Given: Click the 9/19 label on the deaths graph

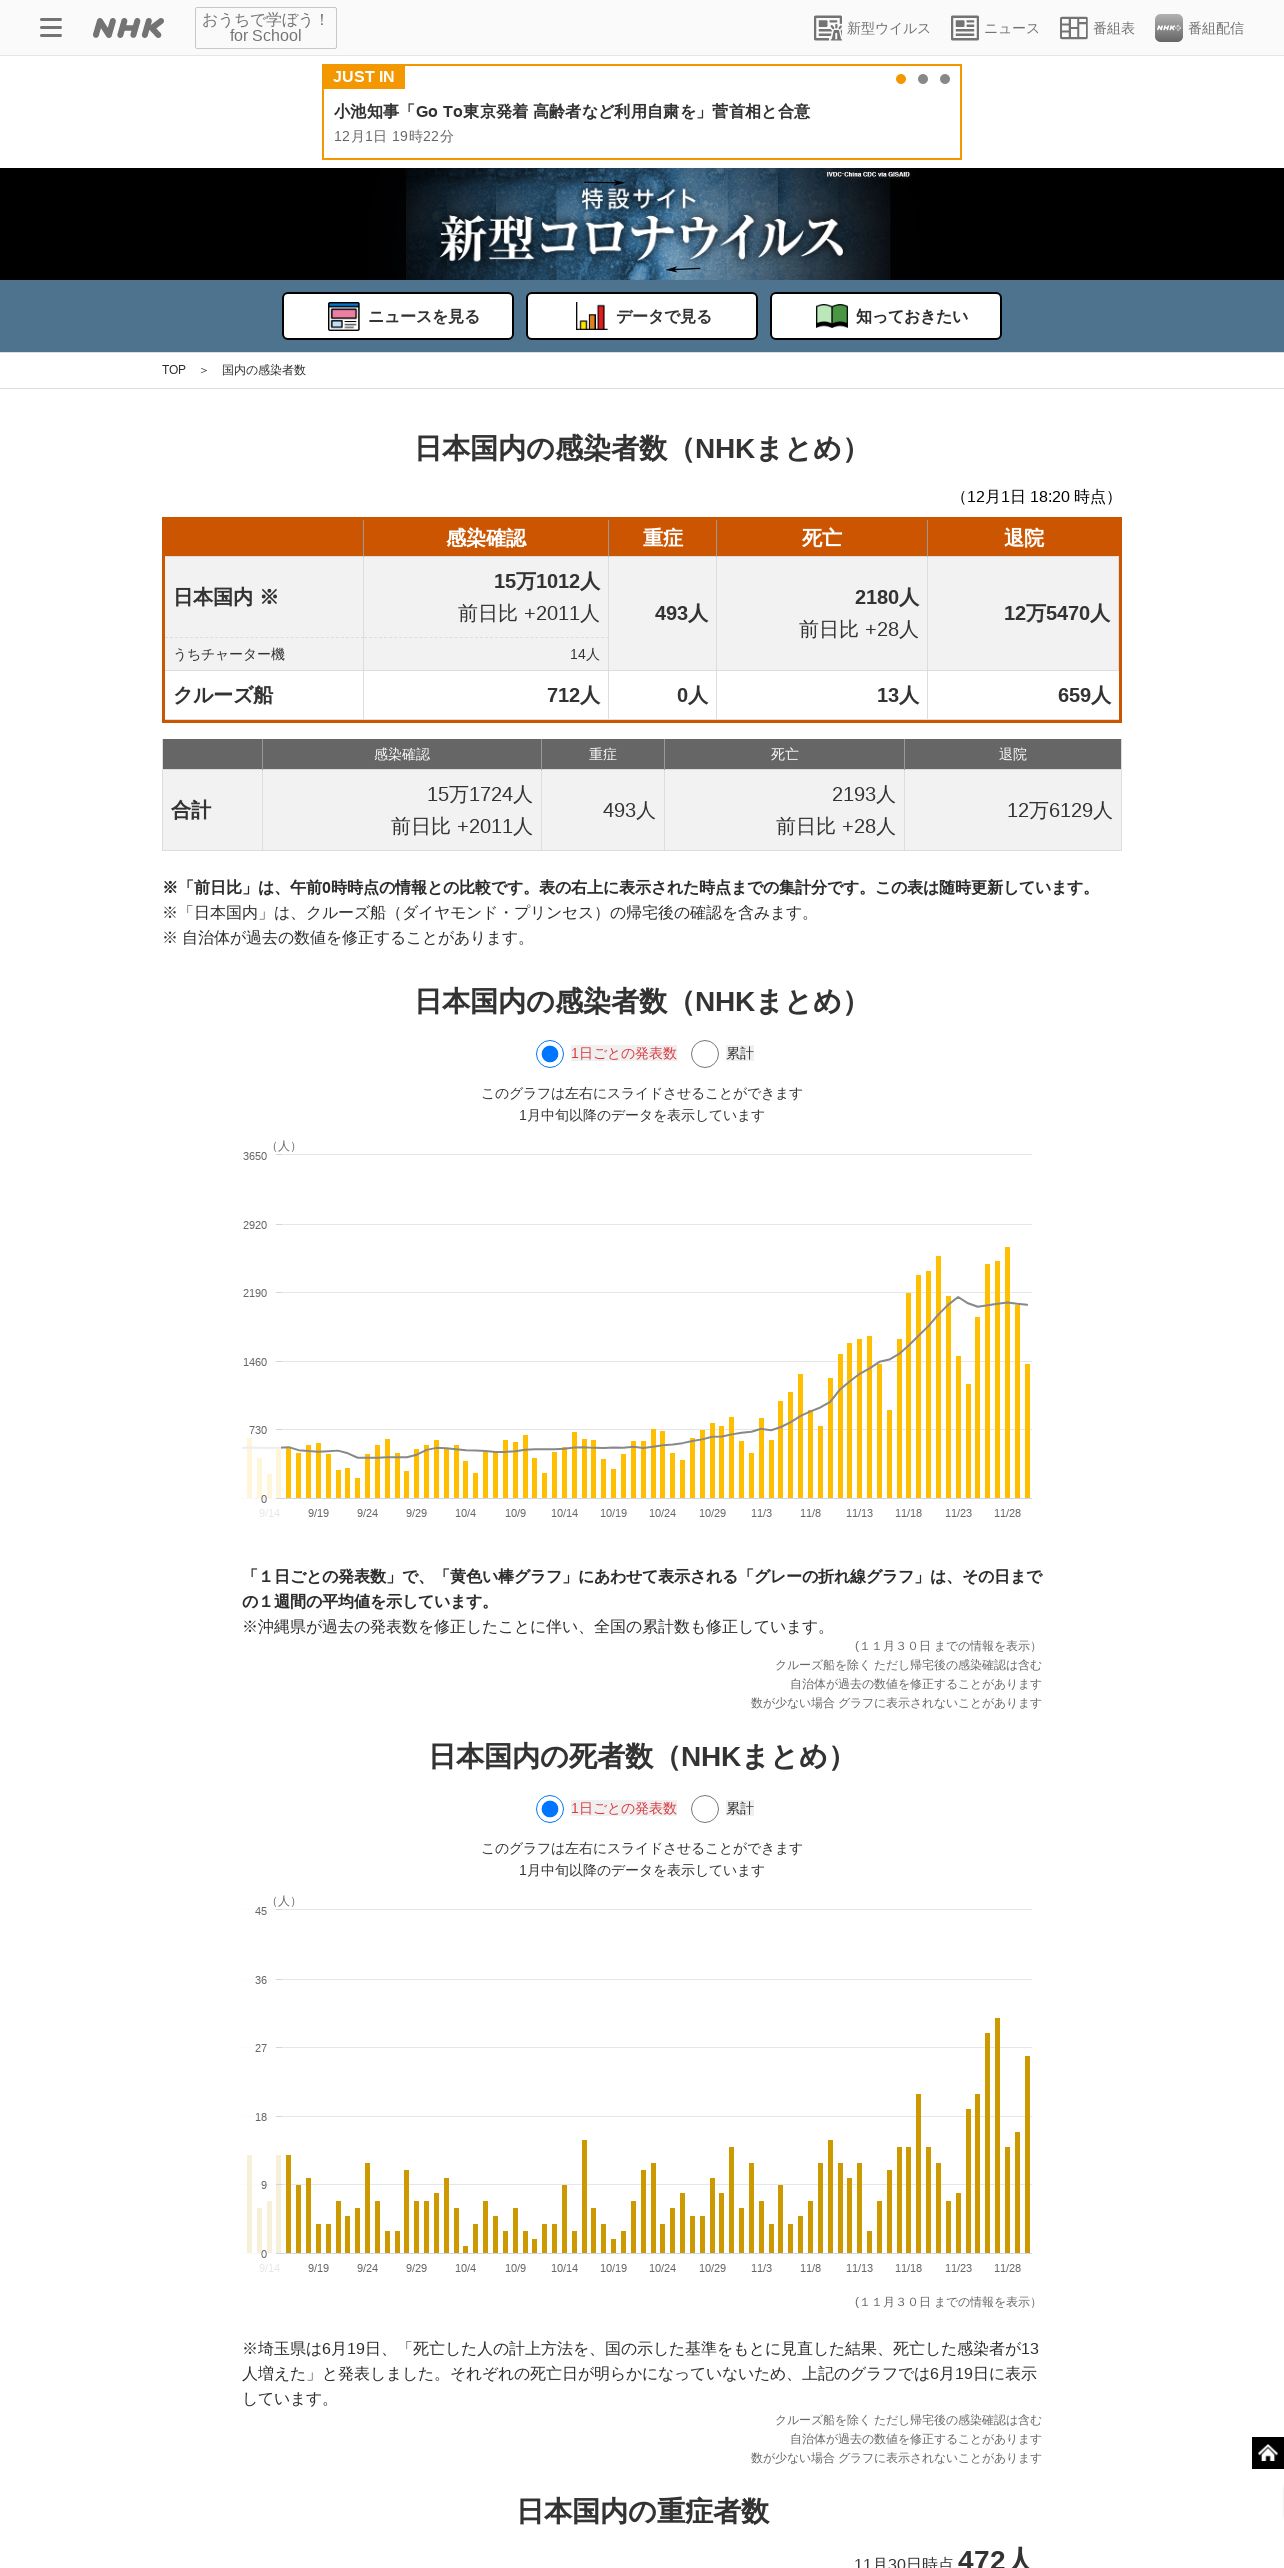Looking at the screenshot, I should tap(318, 2268).
